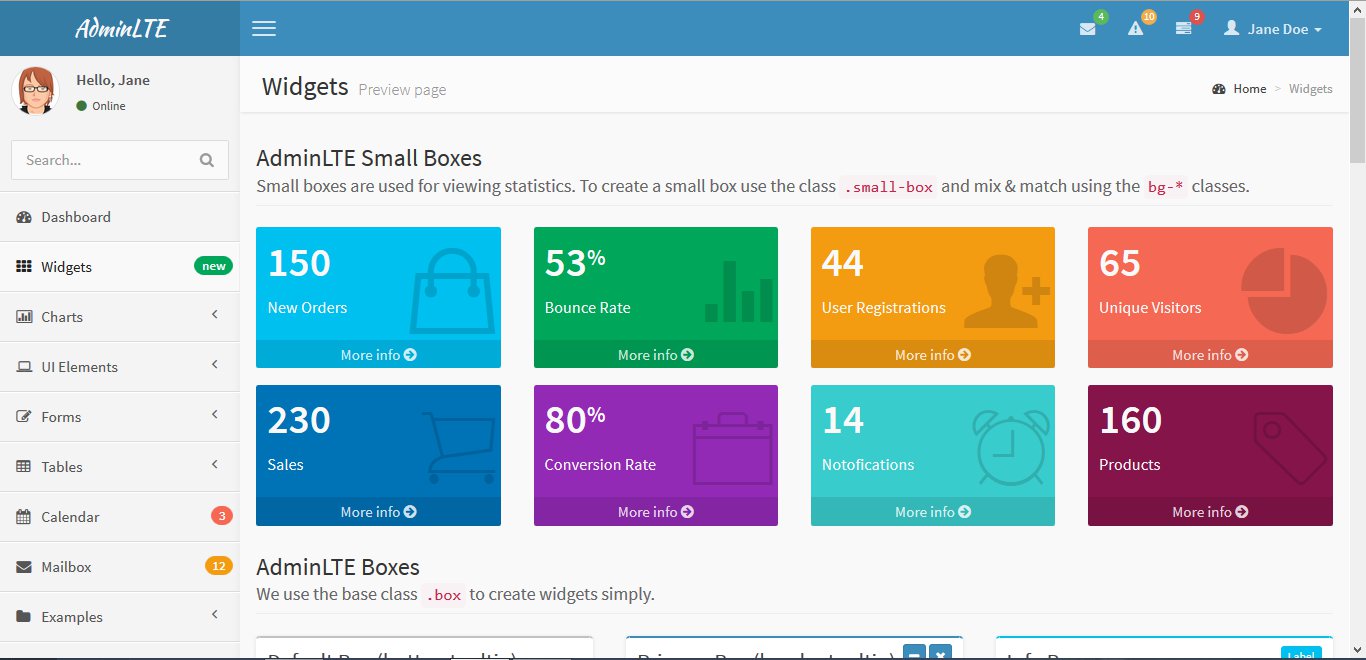
Task: Click the Jane Doe user avatar icon
Action: click(x=1231, y=28)
